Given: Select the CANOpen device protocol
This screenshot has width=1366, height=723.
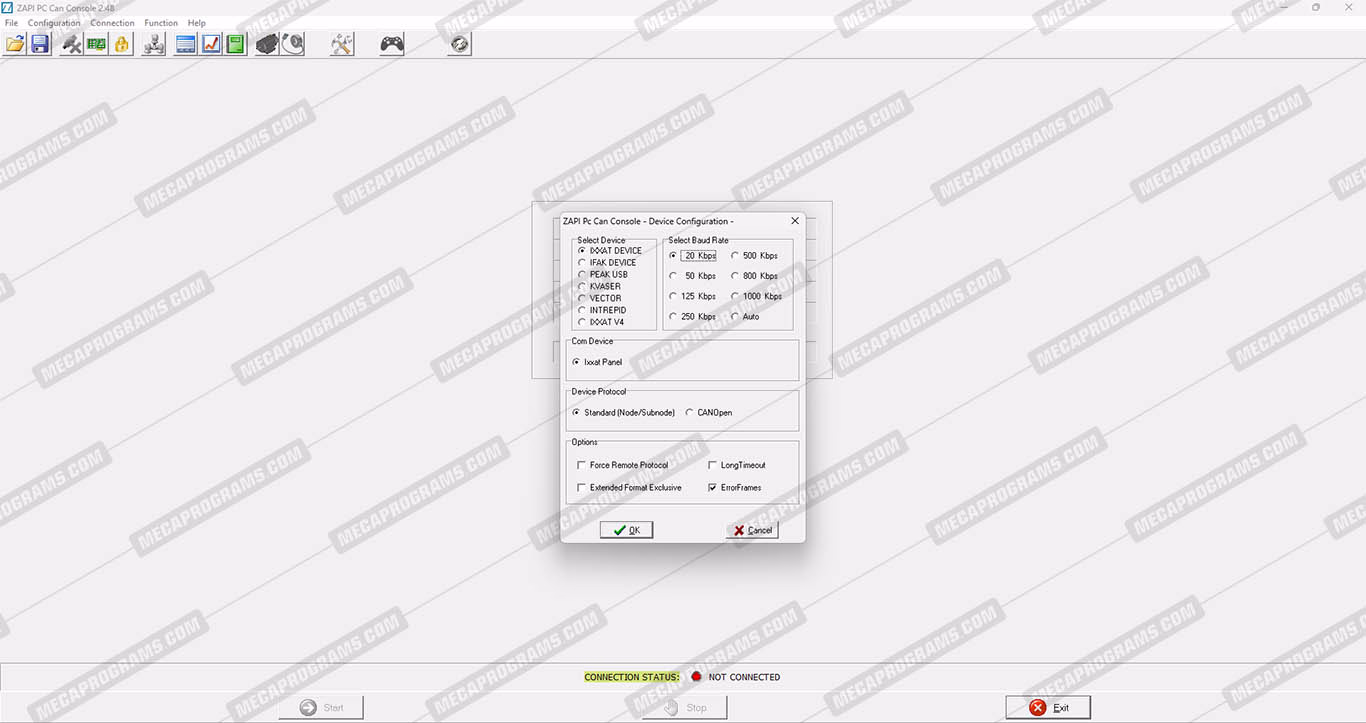Looking at the screenshot, I should [x=690, y=413].
